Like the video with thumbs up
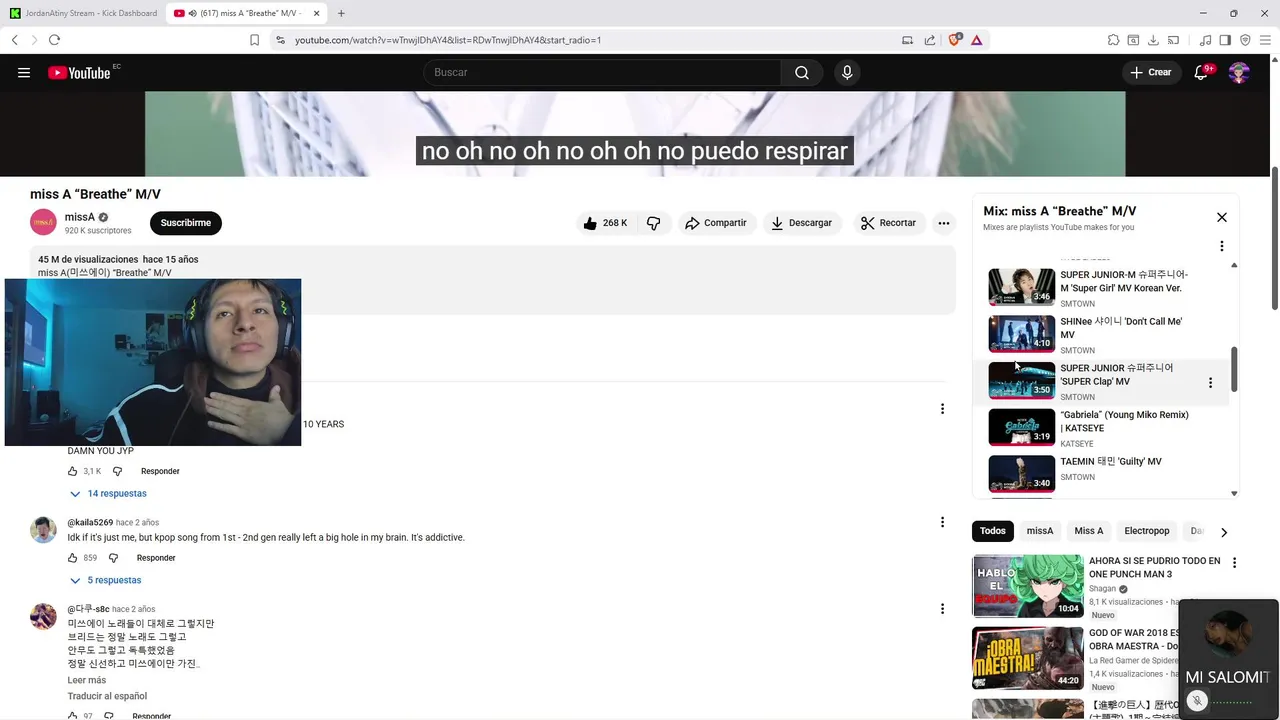 [605, 223]
